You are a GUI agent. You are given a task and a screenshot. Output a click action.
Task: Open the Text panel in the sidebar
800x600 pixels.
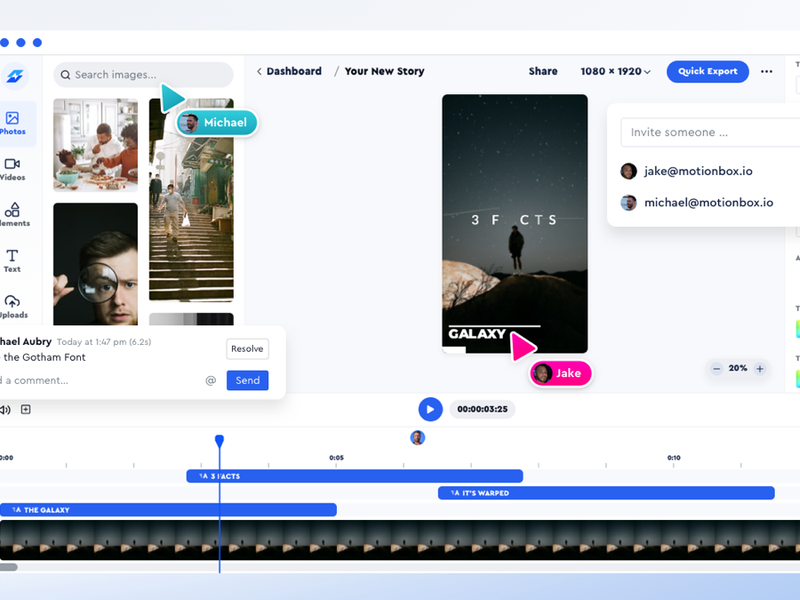13,259
